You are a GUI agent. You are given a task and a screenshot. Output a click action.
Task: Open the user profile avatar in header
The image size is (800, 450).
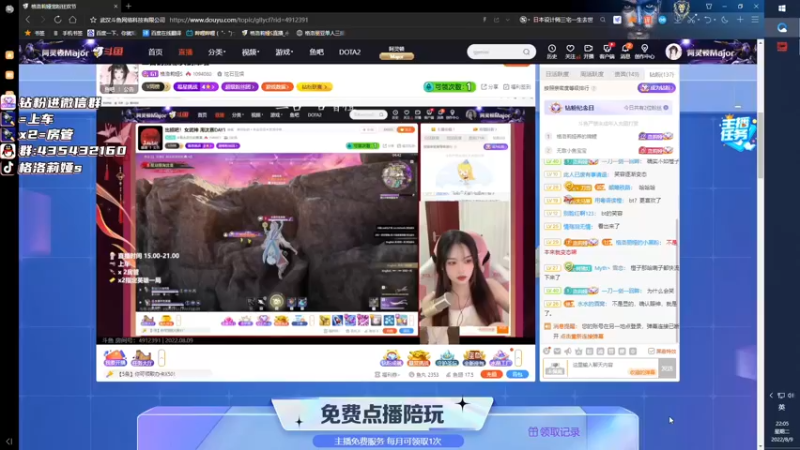(673, 52)
